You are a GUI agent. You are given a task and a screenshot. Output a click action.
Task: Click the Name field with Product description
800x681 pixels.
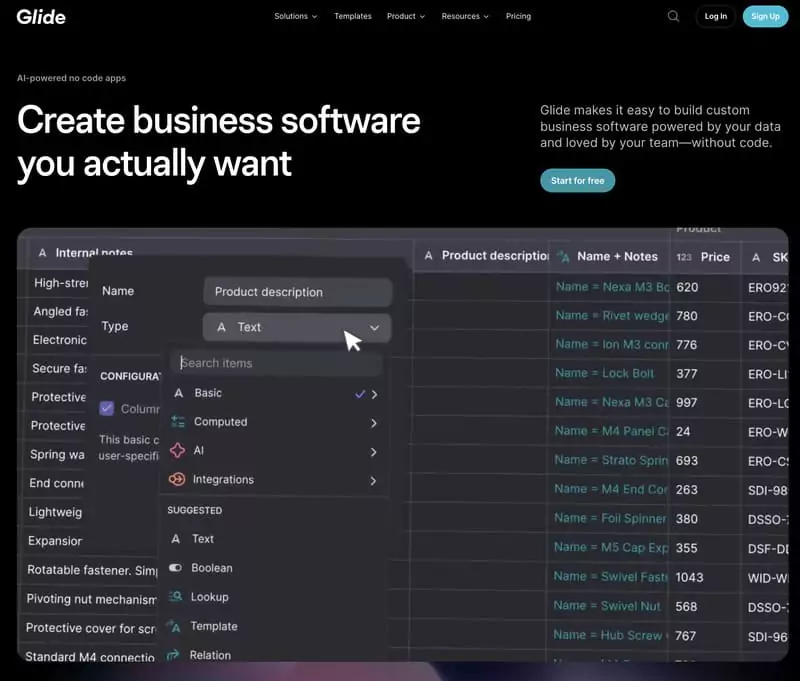(x=297, y=292)
